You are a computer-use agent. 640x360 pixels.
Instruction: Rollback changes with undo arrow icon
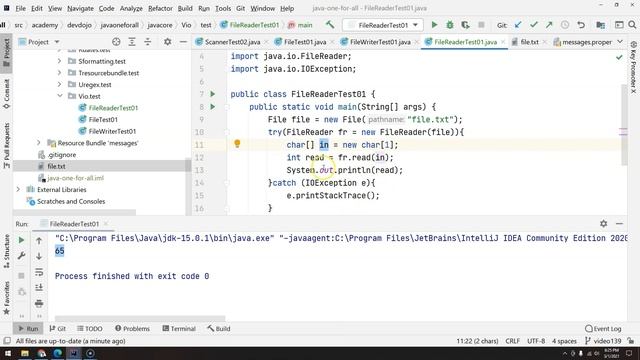581,25
